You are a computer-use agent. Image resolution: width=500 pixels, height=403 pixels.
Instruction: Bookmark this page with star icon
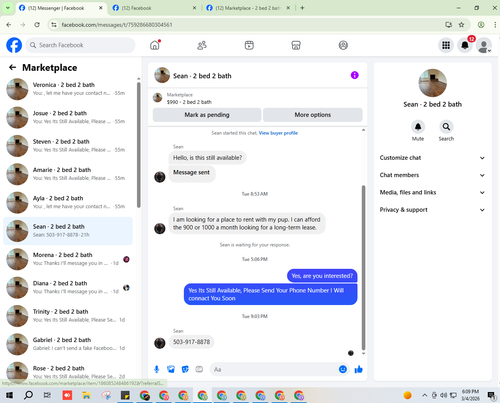[461, 25]
